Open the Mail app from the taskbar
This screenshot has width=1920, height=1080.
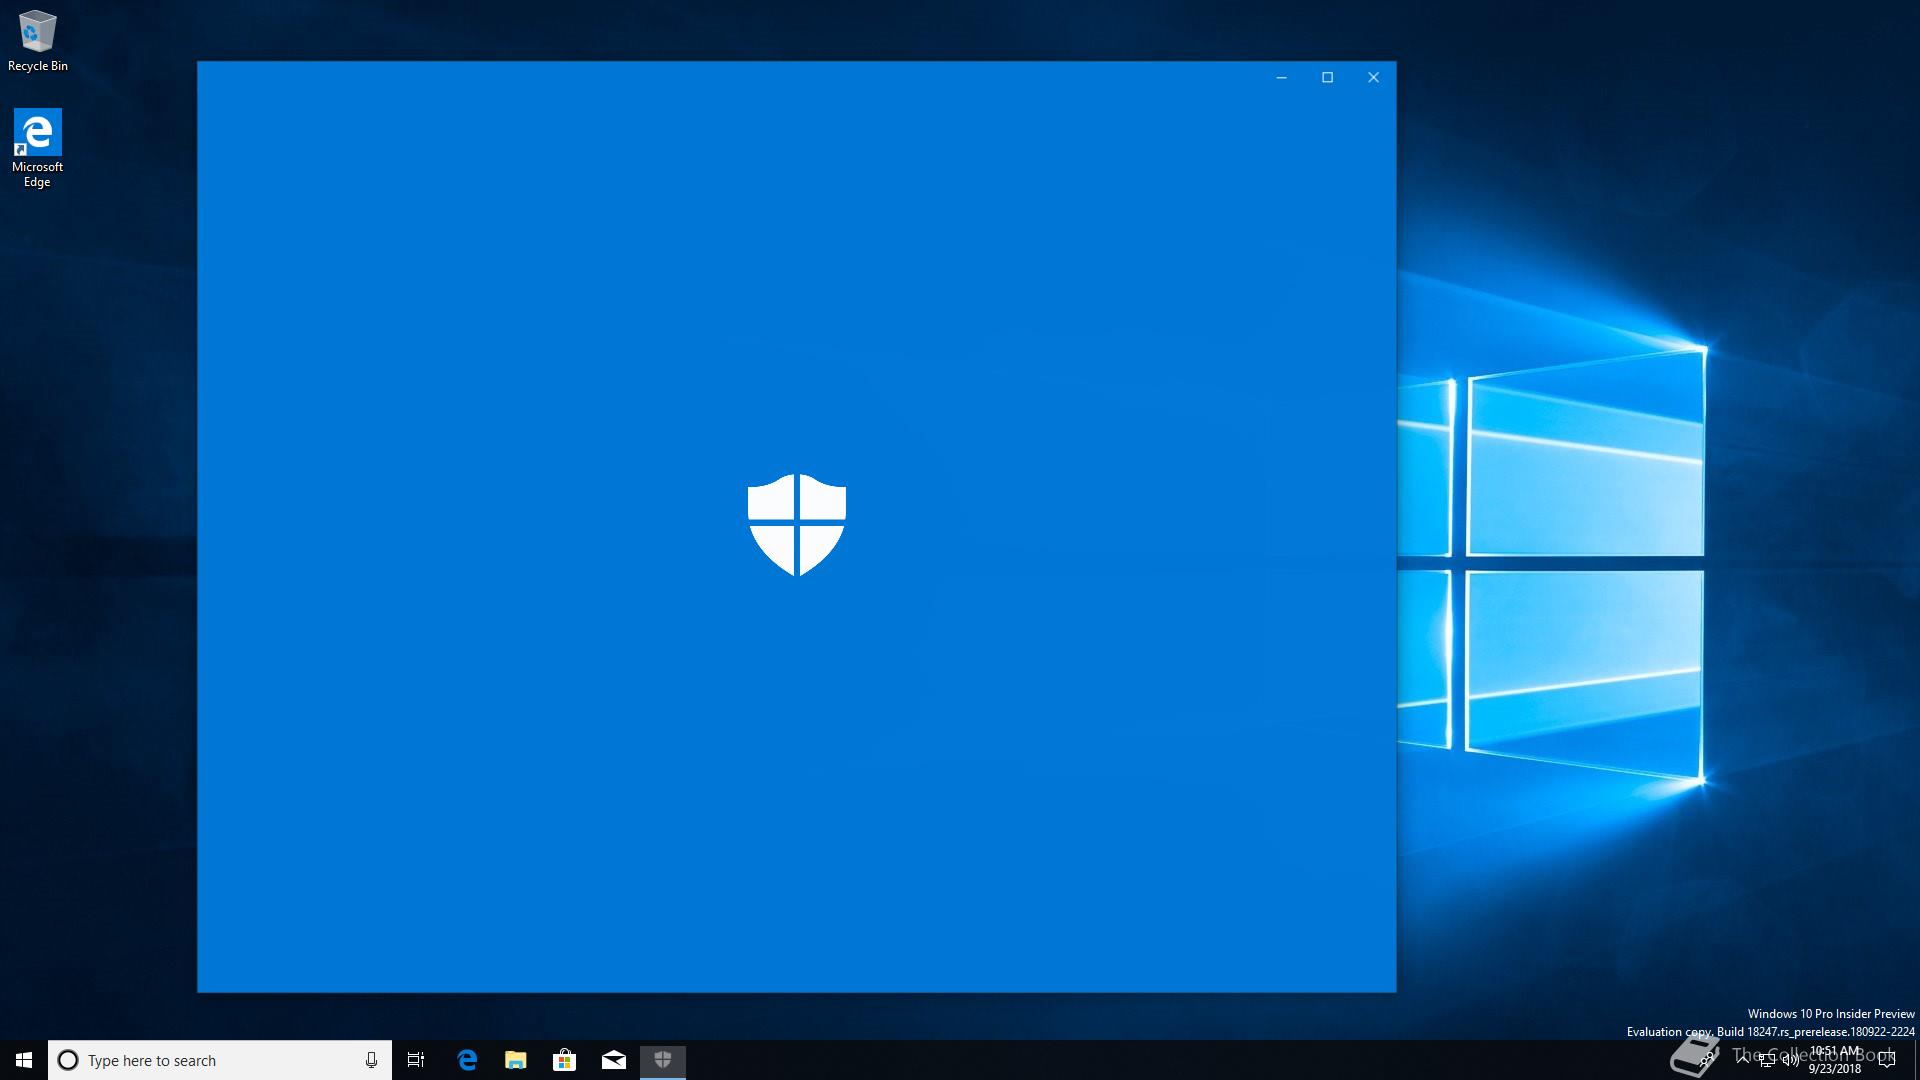pyautogui.click(x=614, y=1060)
